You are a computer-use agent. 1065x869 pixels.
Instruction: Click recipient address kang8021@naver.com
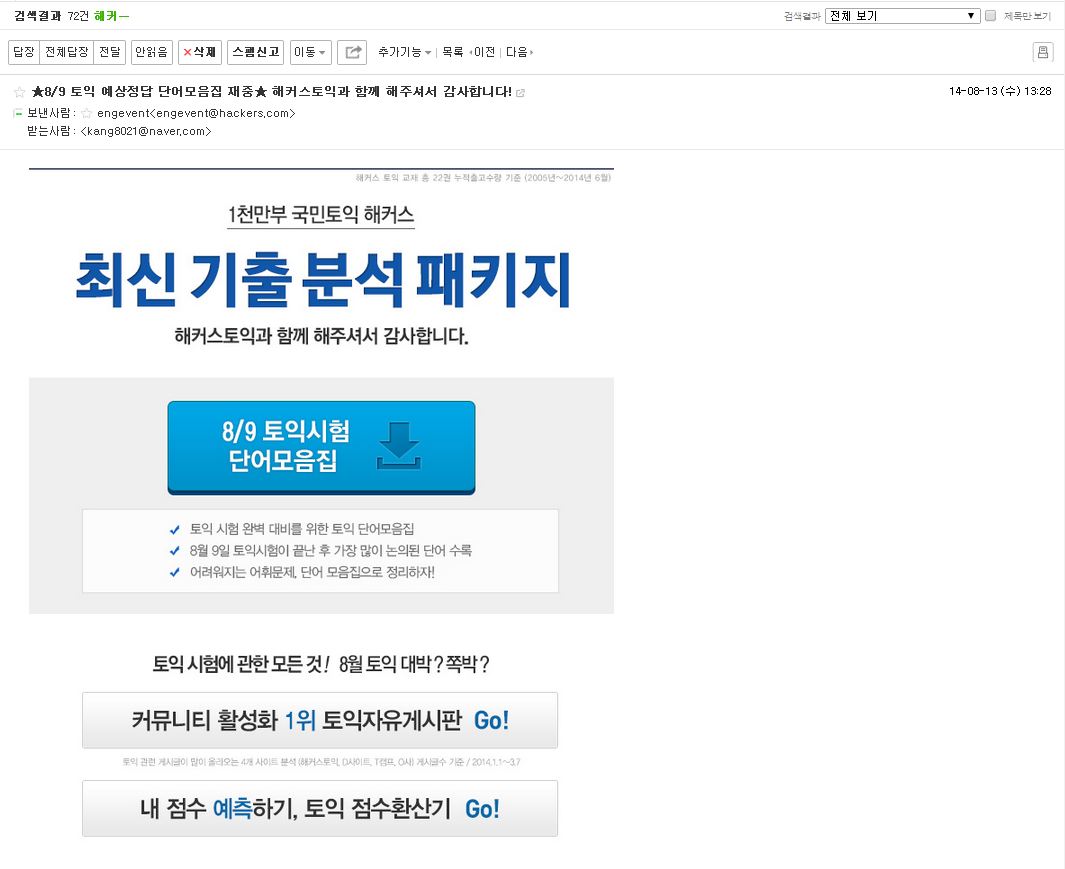[146, 131]
